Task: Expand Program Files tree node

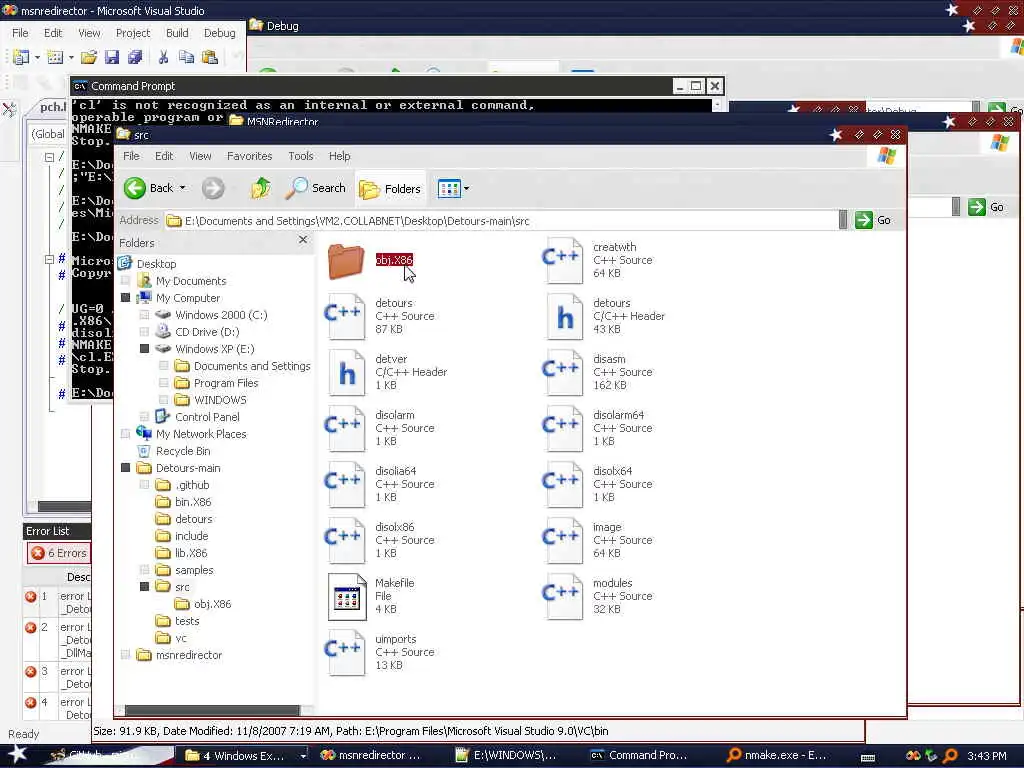Action: 163,383
